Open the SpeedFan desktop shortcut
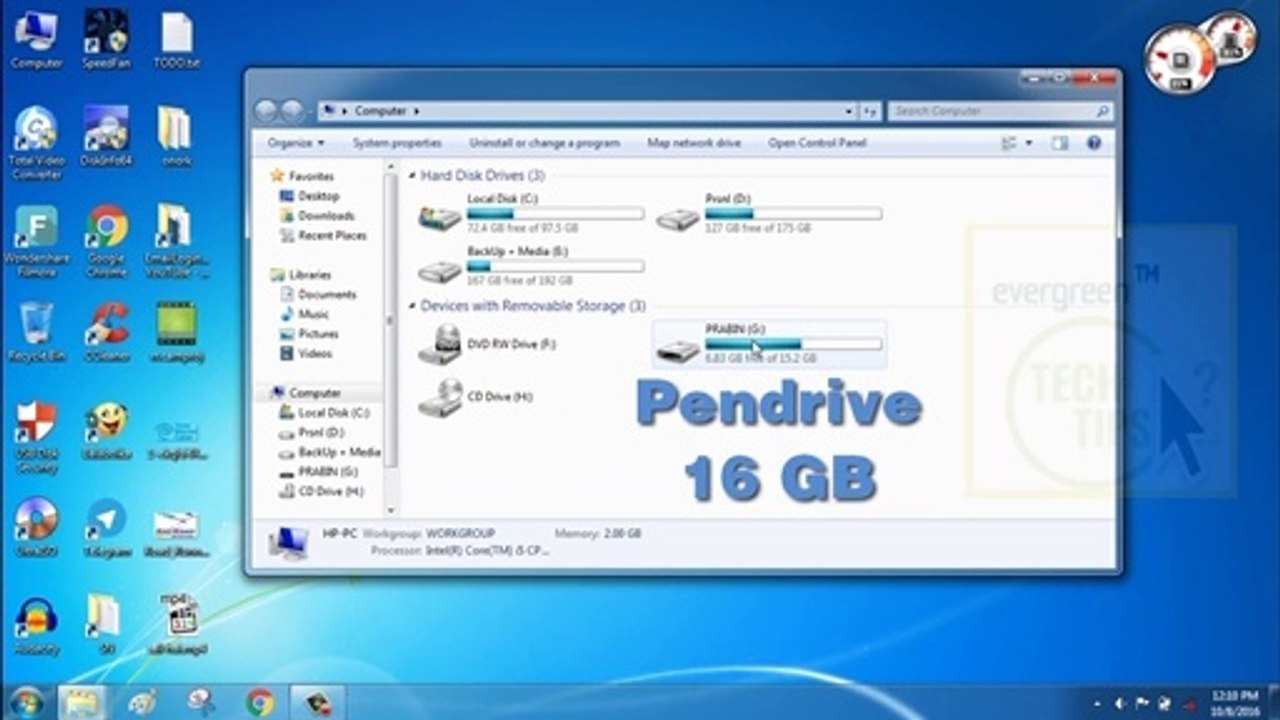 106,40
